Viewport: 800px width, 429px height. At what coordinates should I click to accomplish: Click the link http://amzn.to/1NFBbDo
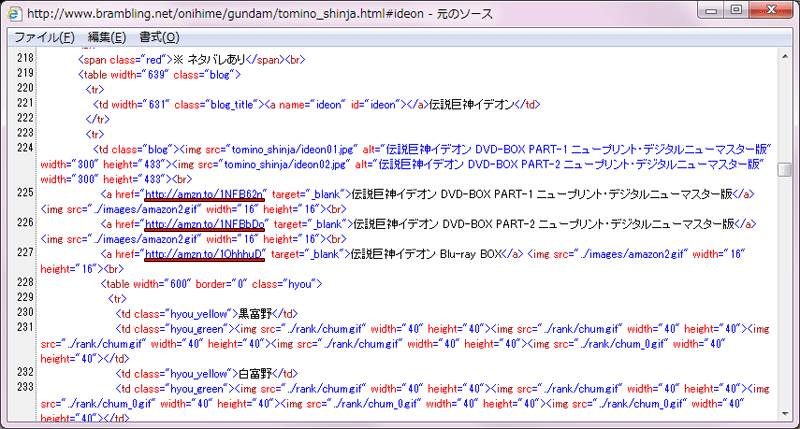pos(205,224)
